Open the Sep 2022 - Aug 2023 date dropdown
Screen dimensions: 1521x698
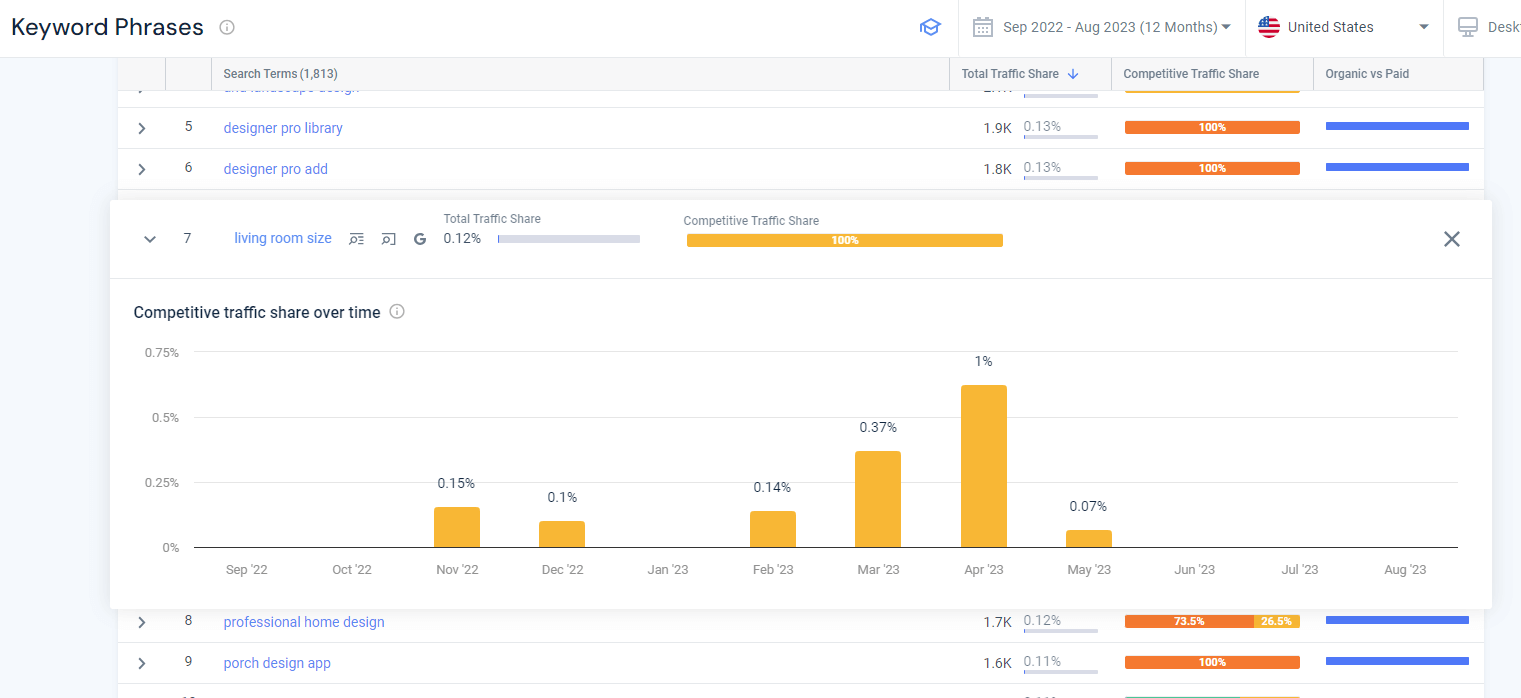pos(1117,27)
